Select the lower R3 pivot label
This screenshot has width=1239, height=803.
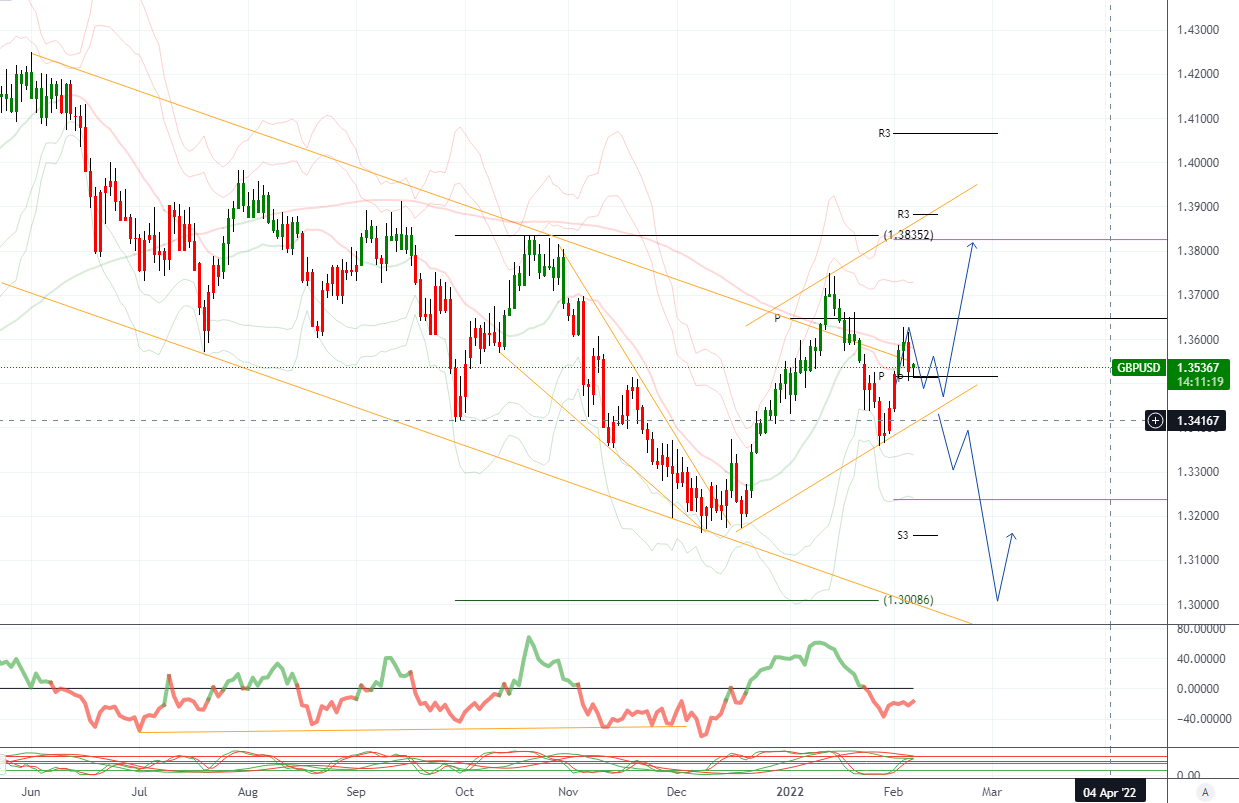903,214
